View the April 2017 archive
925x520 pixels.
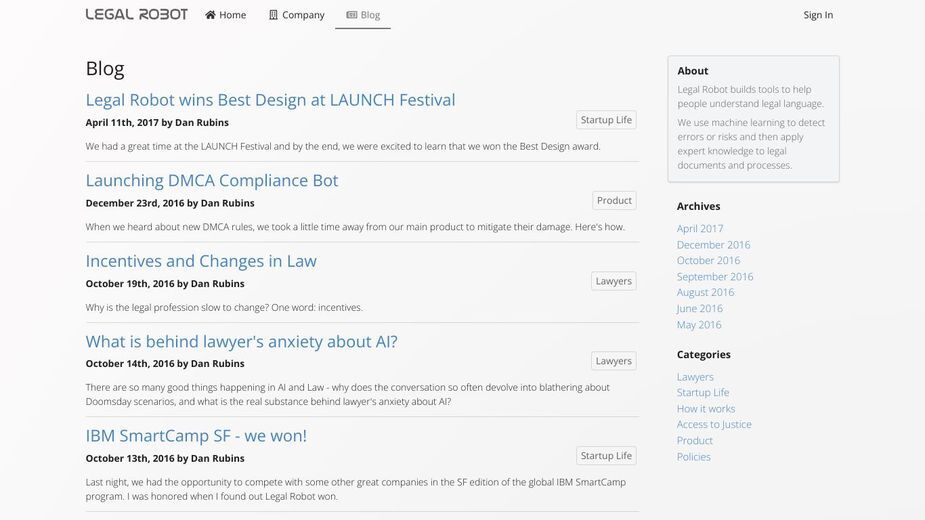click(x=700, y=228)
